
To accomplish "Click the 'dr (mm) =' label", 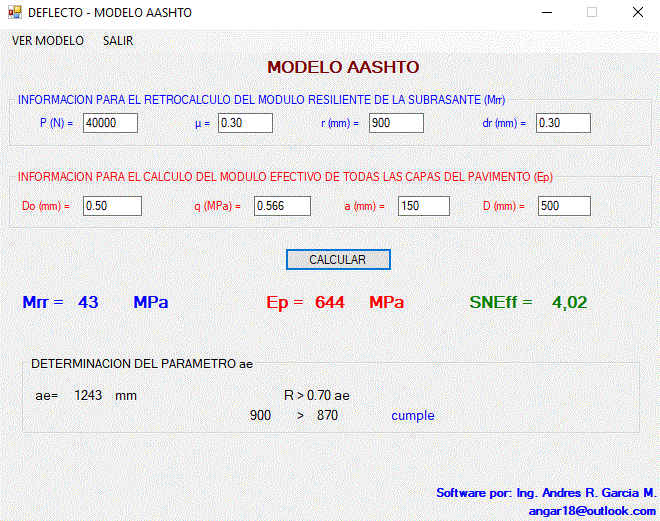I will (x=504, y=123).
